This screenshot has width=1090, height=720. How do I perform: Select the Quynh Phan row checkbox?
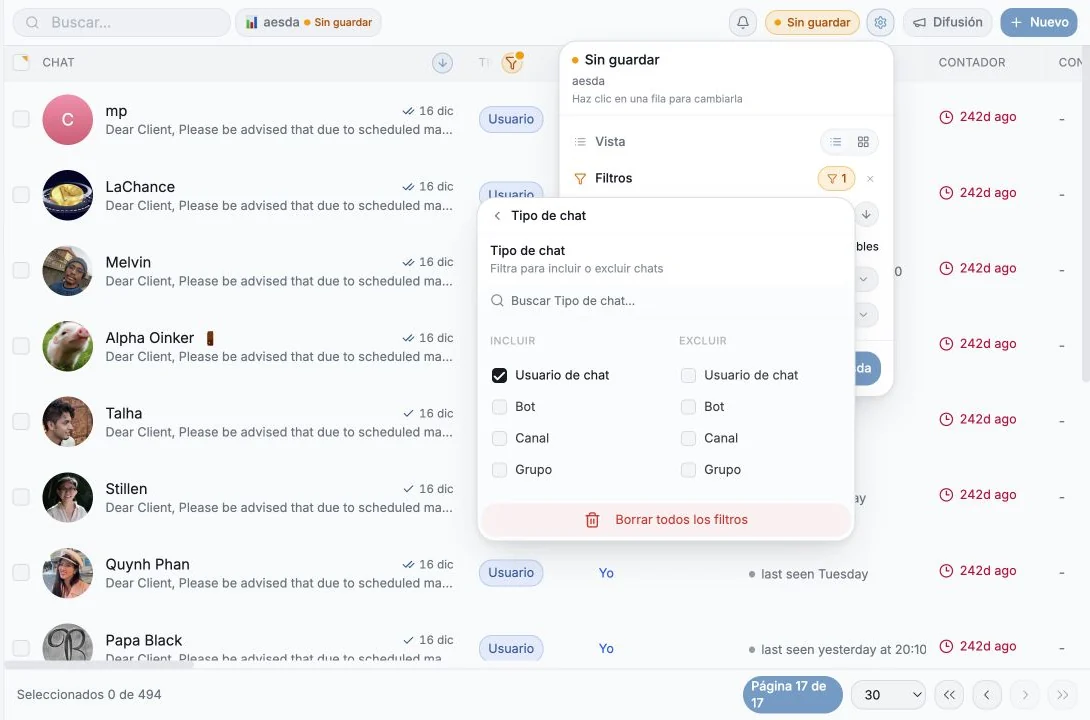(22, 573)
